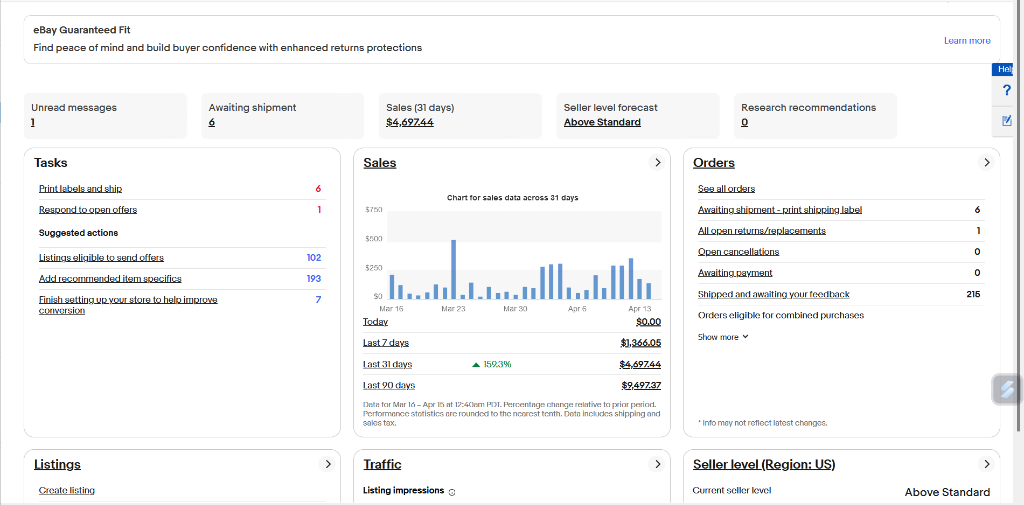The image size is (1024, 505).
Task: Open the Listings panel arrow icon
Action: (x=328, y=464)
